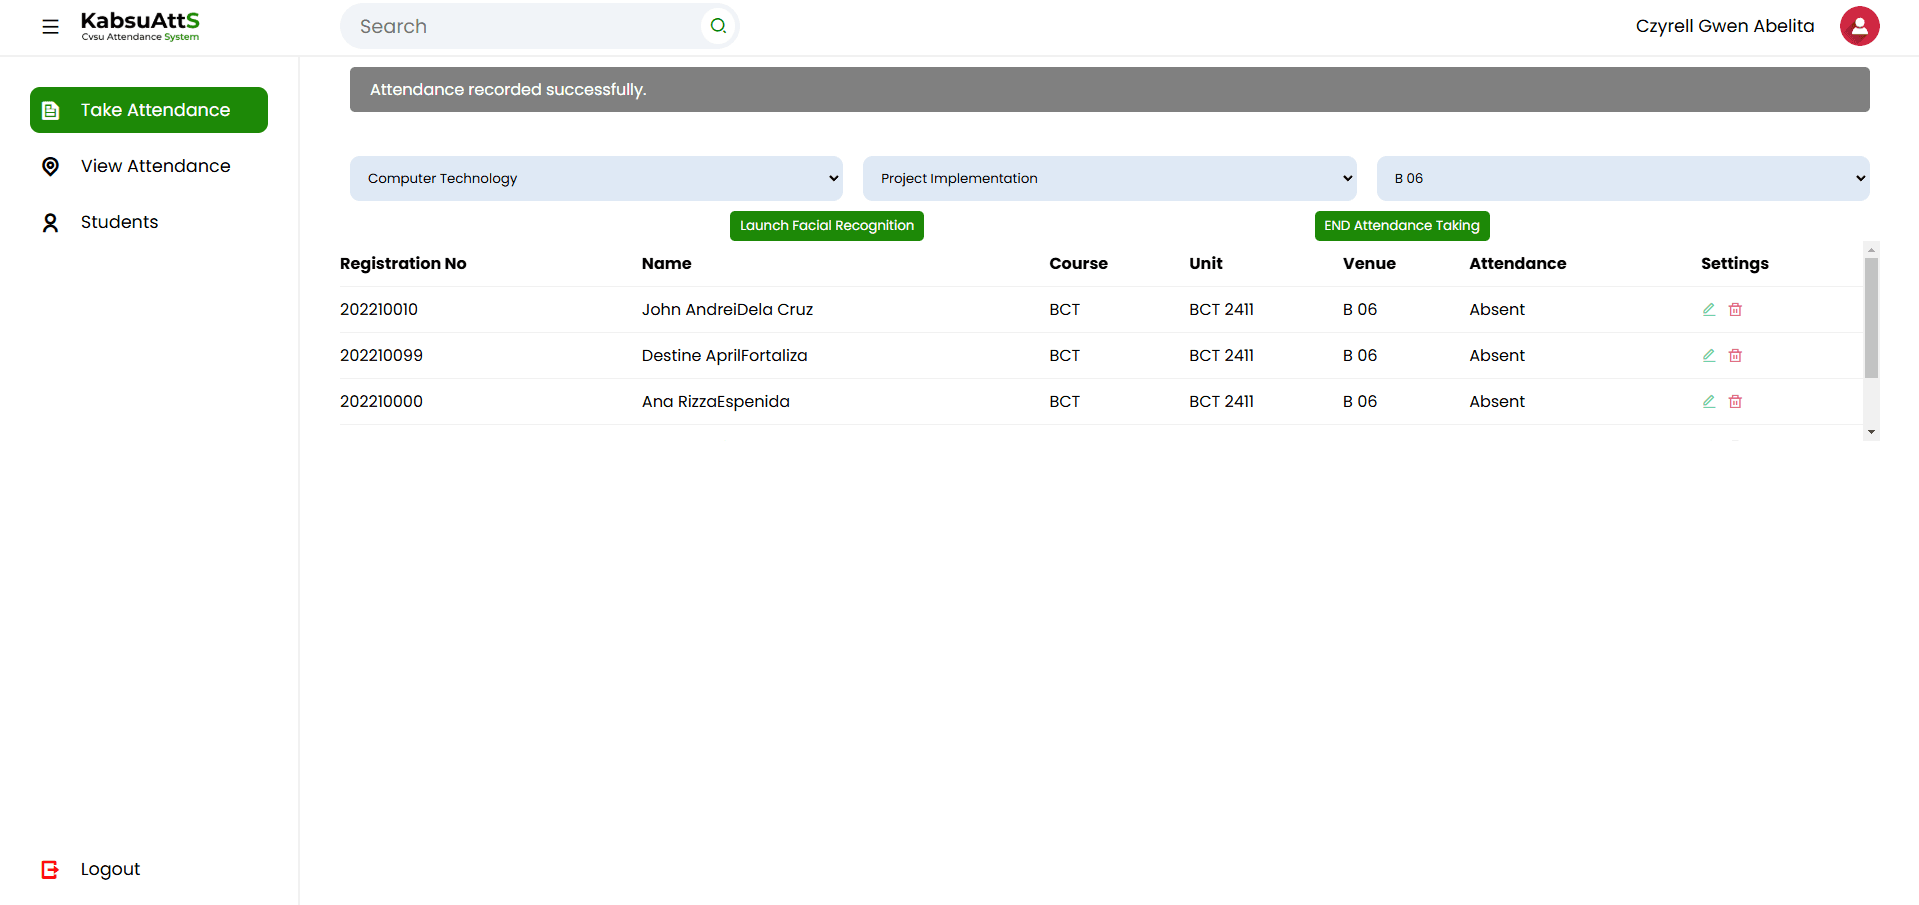The height and width of the screenshot is (905, 1919).
Task: Edit Ana RizzaEspenida's attendance record
Action: pos(1709,402)
